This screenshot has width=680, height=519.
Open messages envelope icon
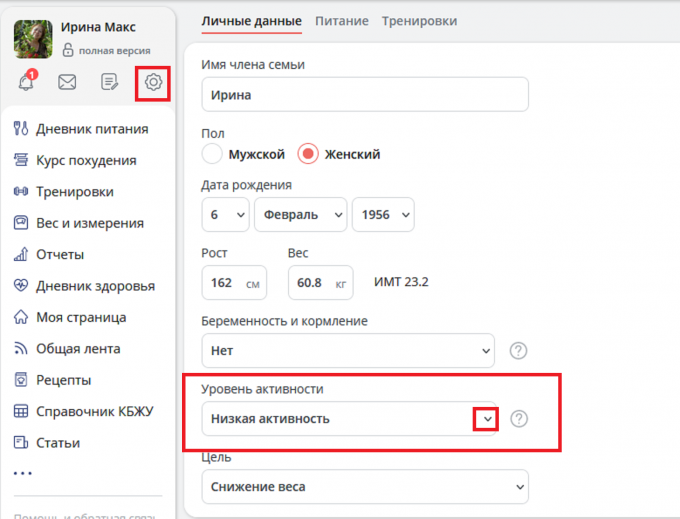click(67, 83)
